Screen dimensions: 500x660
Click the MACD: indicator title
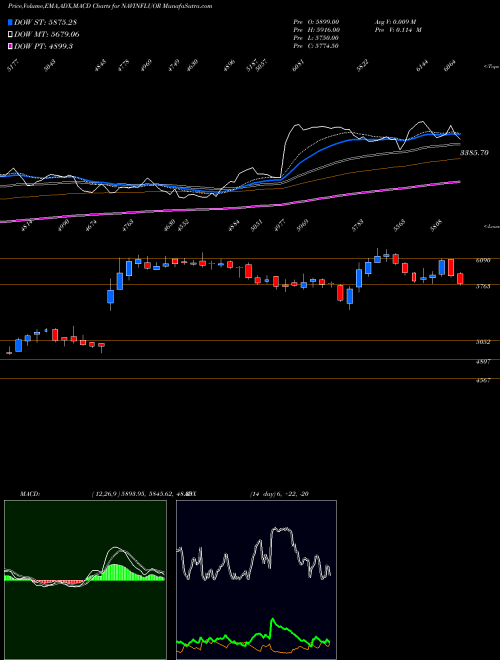pos(29,494)
